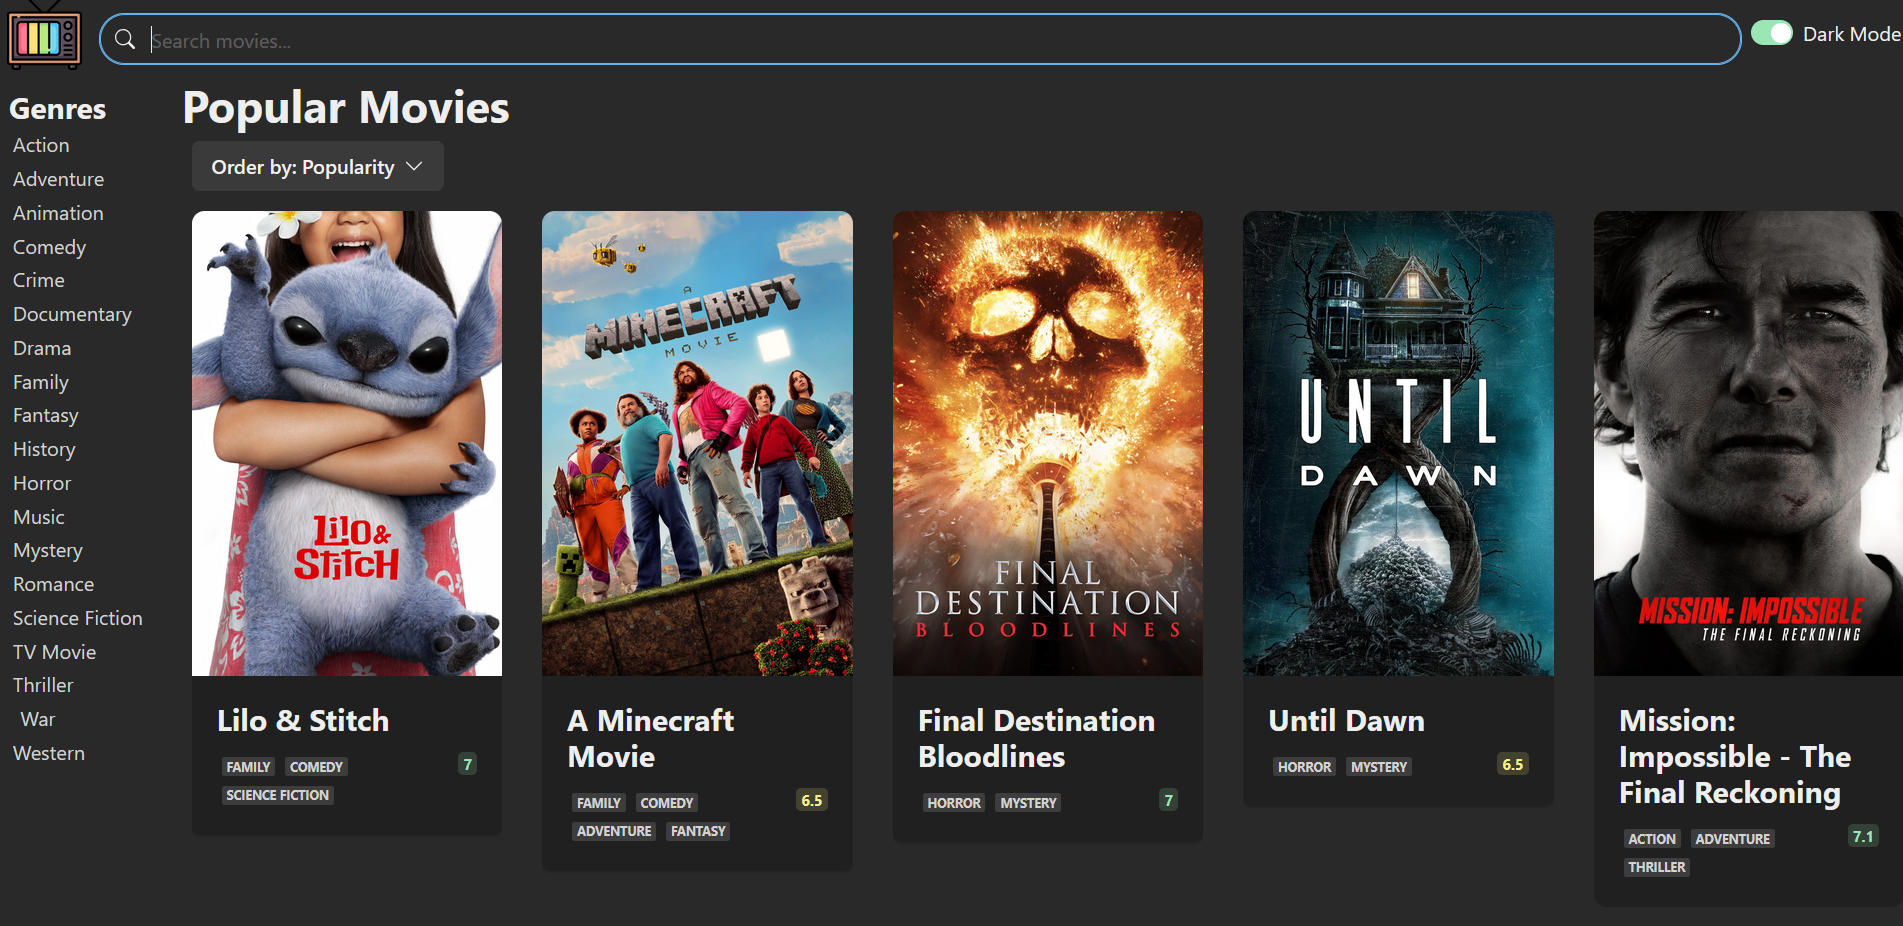This screenshot has width=1903, height=926.
Task: Select the Documentary genre
Action: pos(72,314)
